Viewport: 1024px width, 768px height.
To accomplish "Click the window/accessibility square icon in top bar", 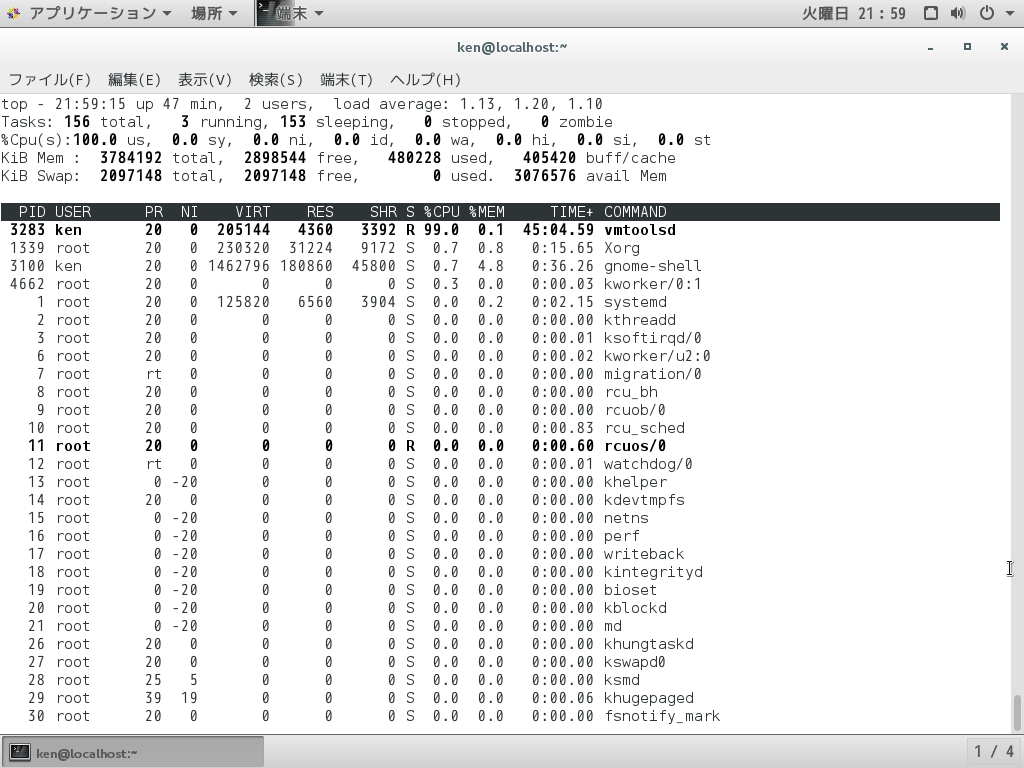I will (x=931, y=13).
